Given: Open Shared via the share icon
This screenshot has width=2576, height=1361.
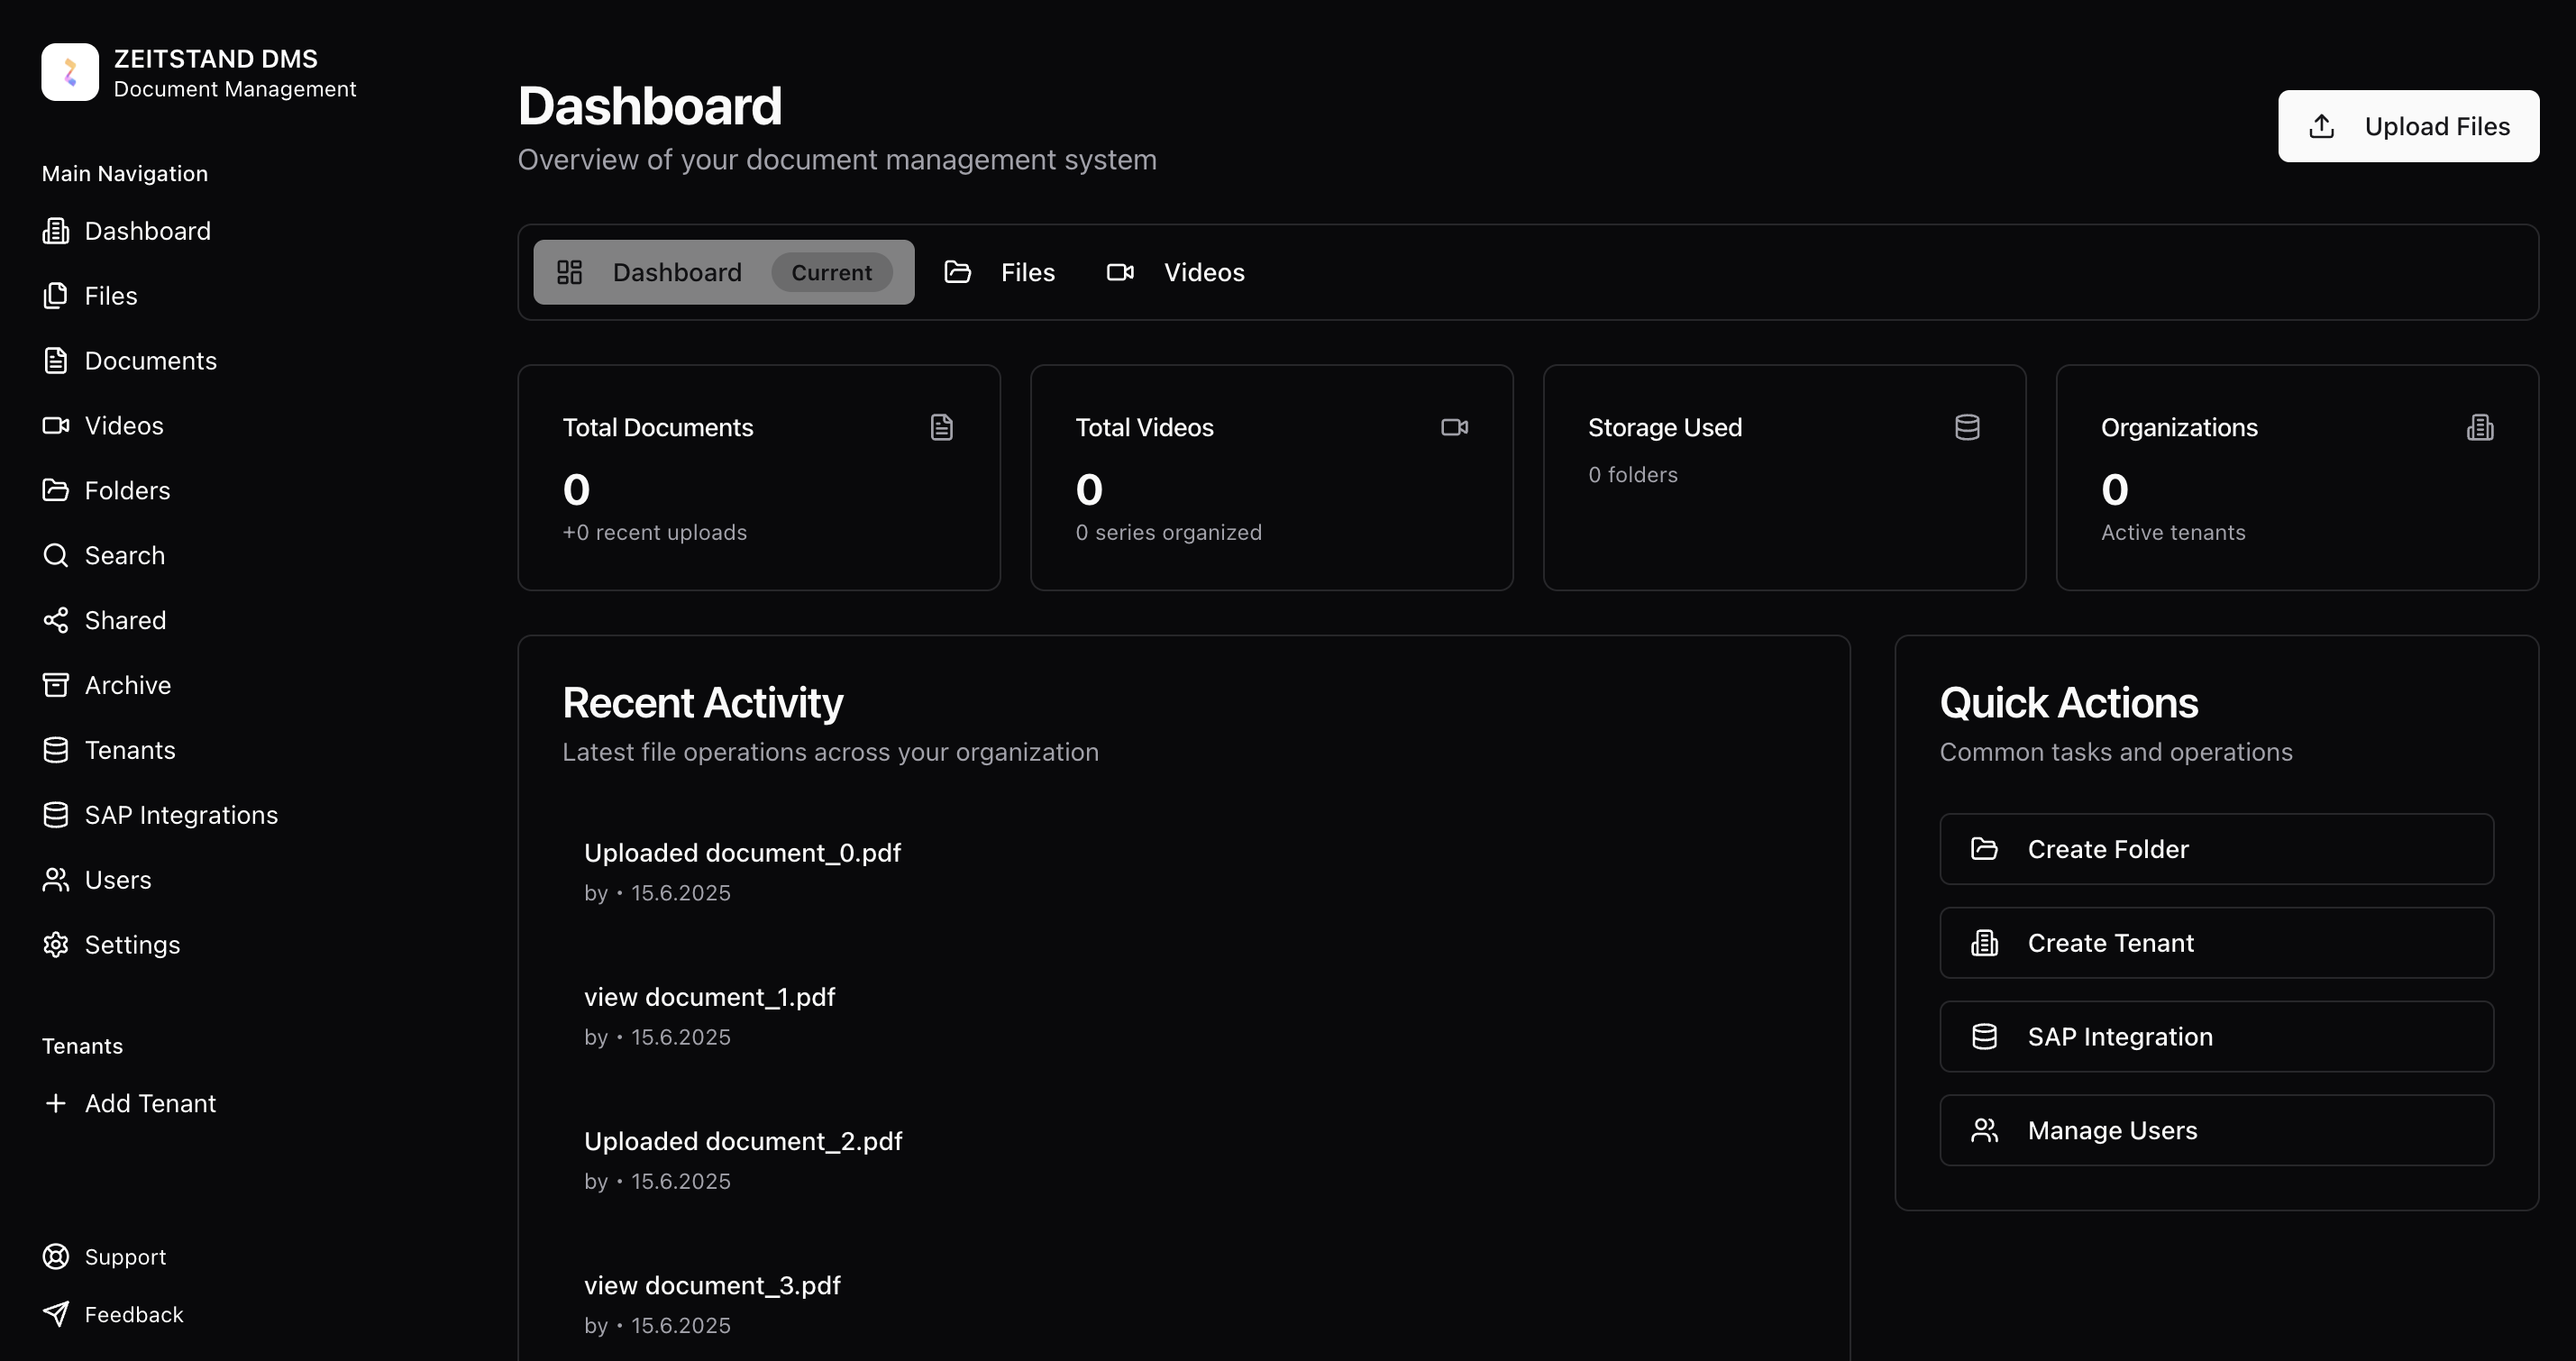Looking at the screenshot, I should (x=56, y=620).
